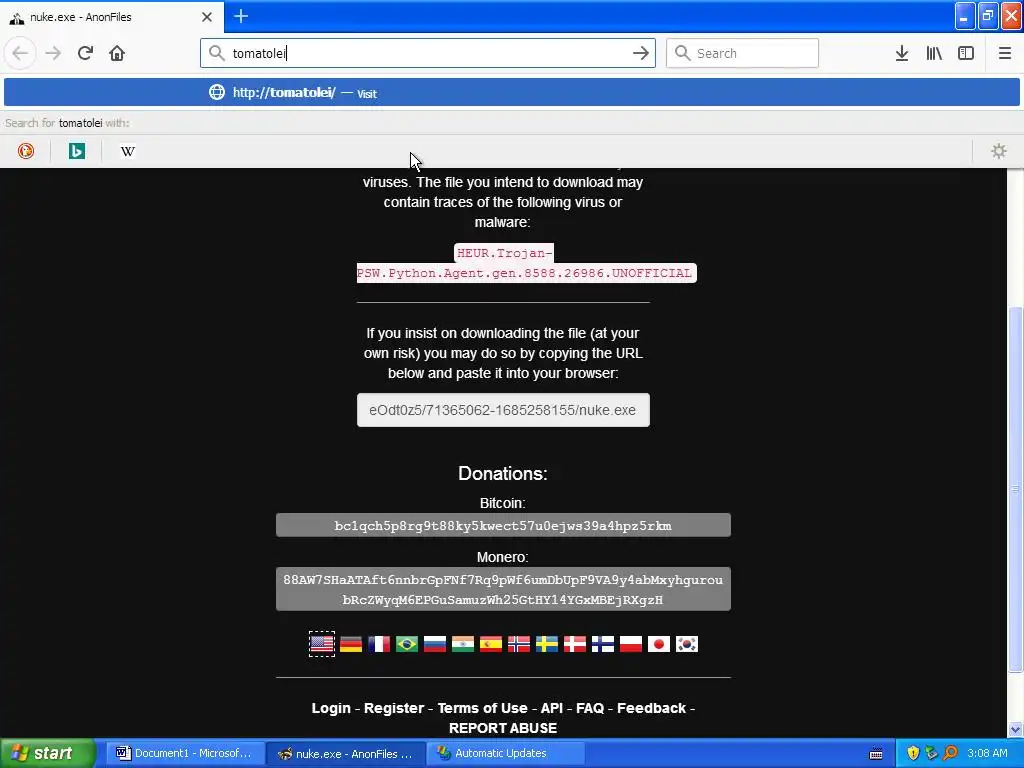The width and height of the screenshot is (1024, 768).
Task: Click the on-screen keyboard tray icon
Action: point(876,754)
